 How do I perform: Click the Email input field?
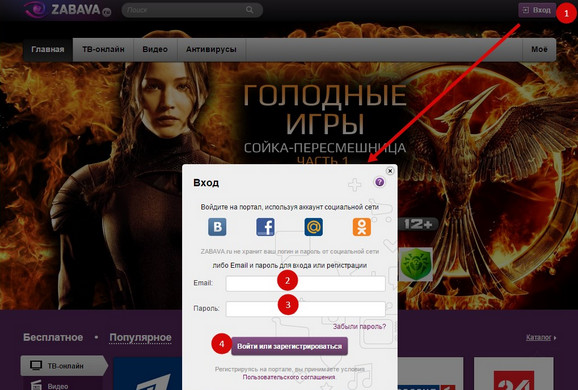306,284
